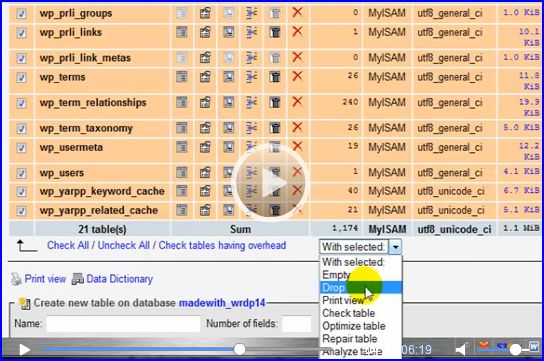Deselect the wp_usermeta checkbox

coord(22,148)
